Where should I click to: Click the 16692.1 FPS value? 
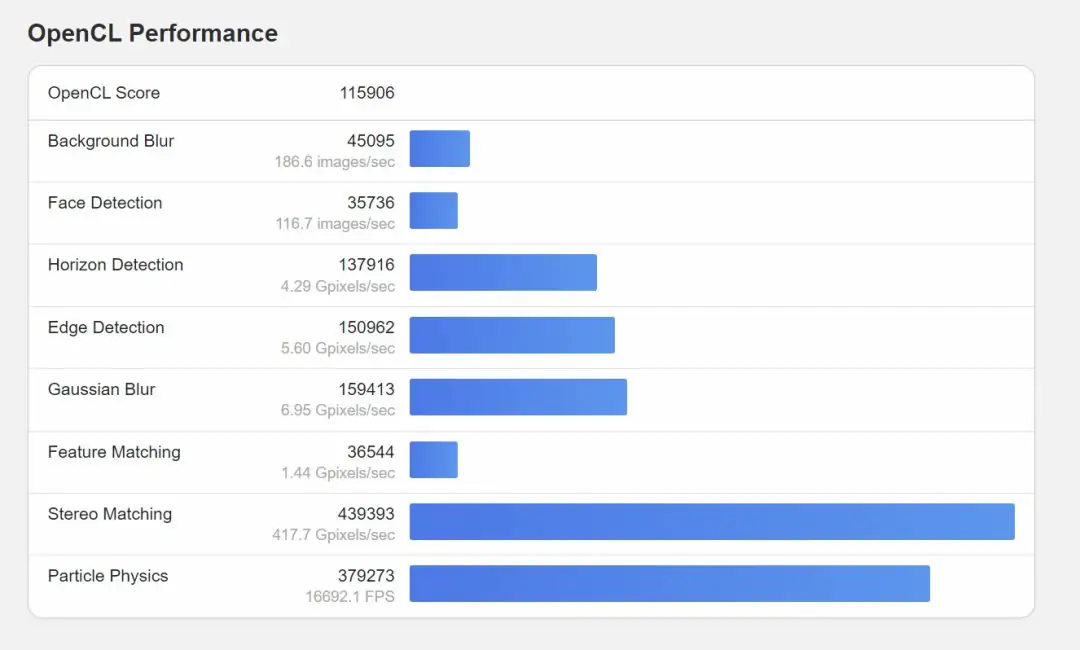coord(350,597)
